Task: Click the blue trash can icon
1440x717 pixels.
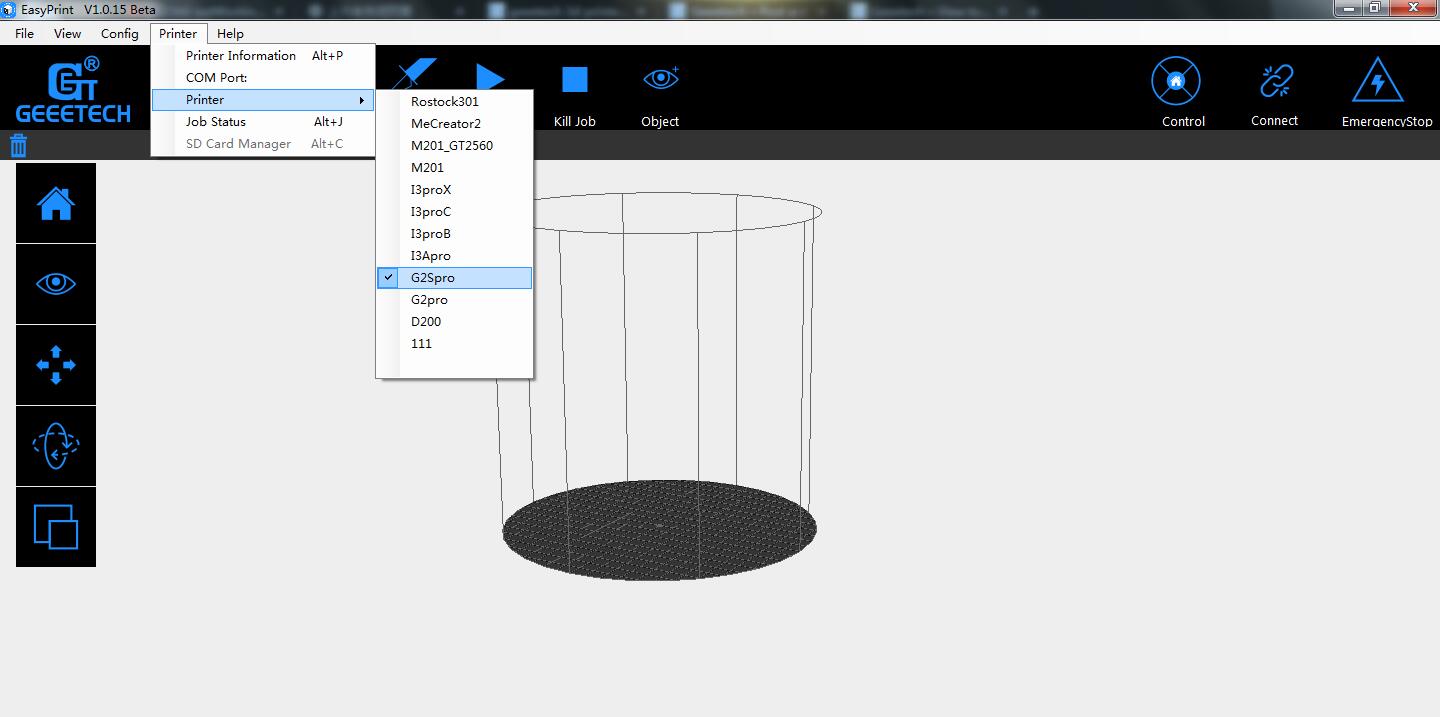Action: click(18, 146)
